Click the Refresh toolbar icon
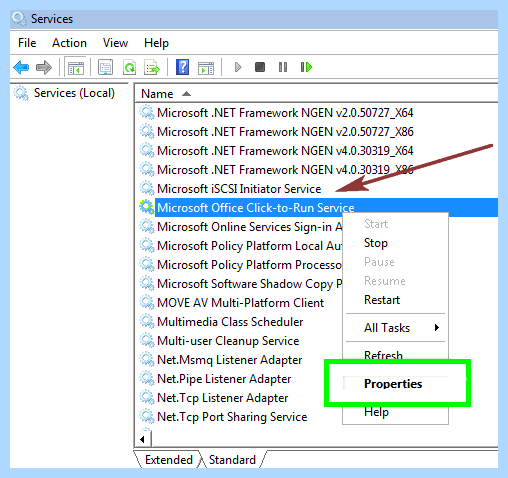Screen dimensions: 508x478 pos(129,67)
